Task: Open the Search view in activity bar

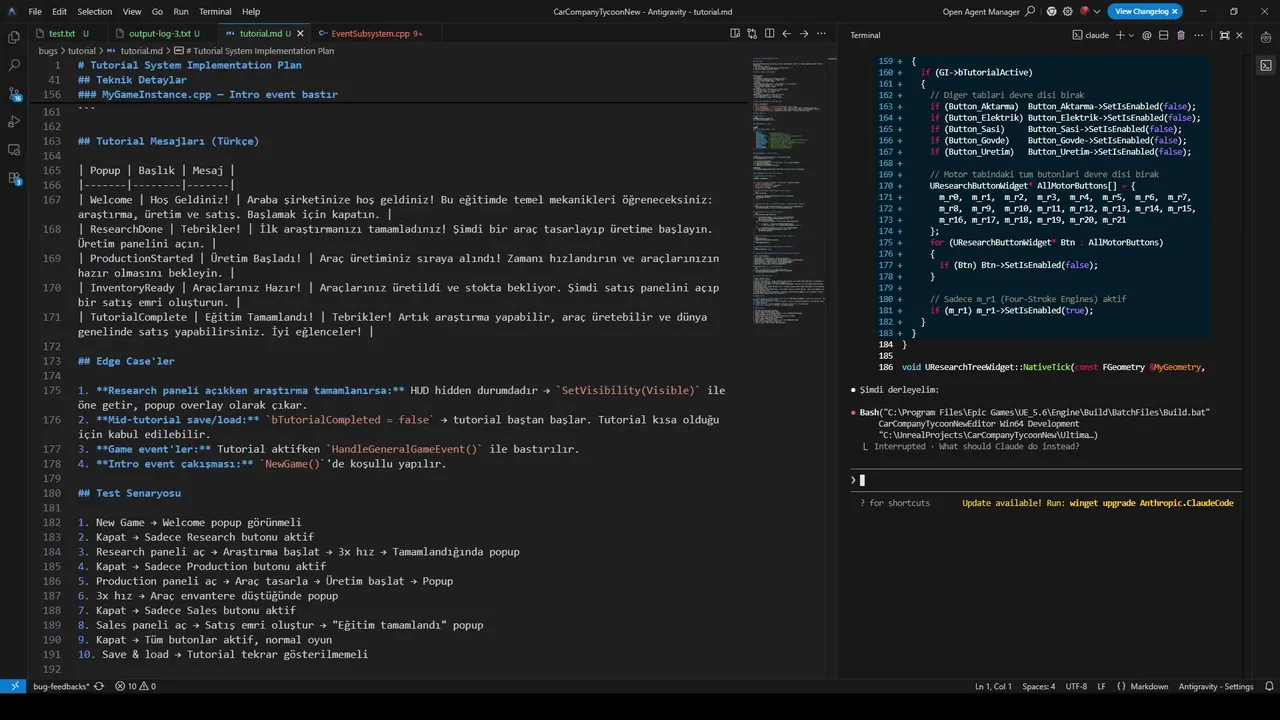Action: [x=14, y=65]
